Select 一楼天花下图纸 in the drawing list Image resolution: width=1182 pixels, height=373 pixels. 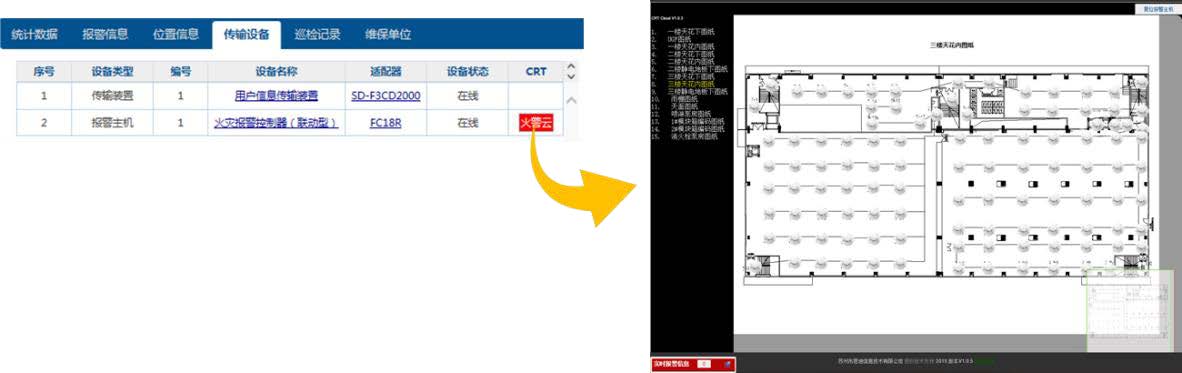click(x=691, y=32)
